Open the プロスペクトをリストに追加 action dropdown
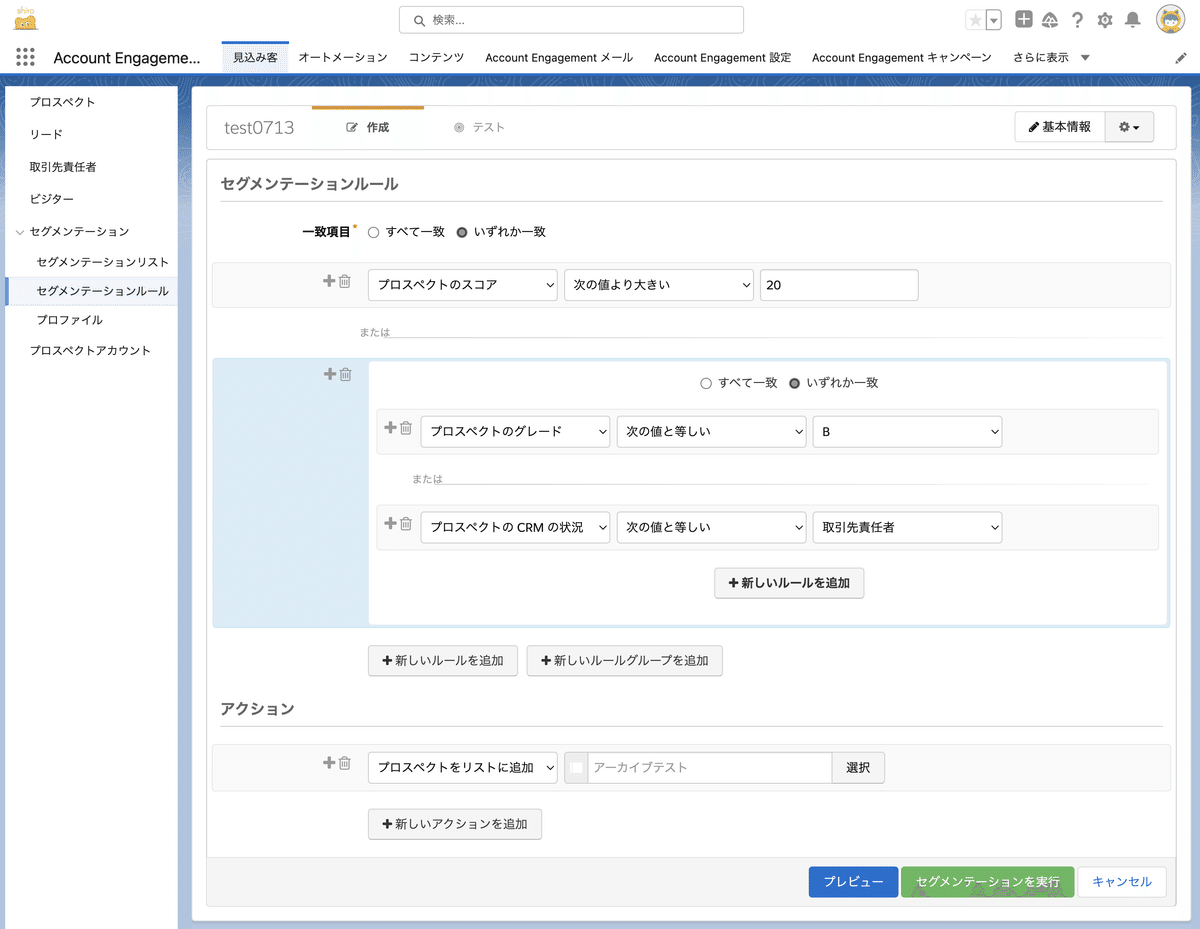The height and width of the screenshot is (929, 1200). pos(463,768)
